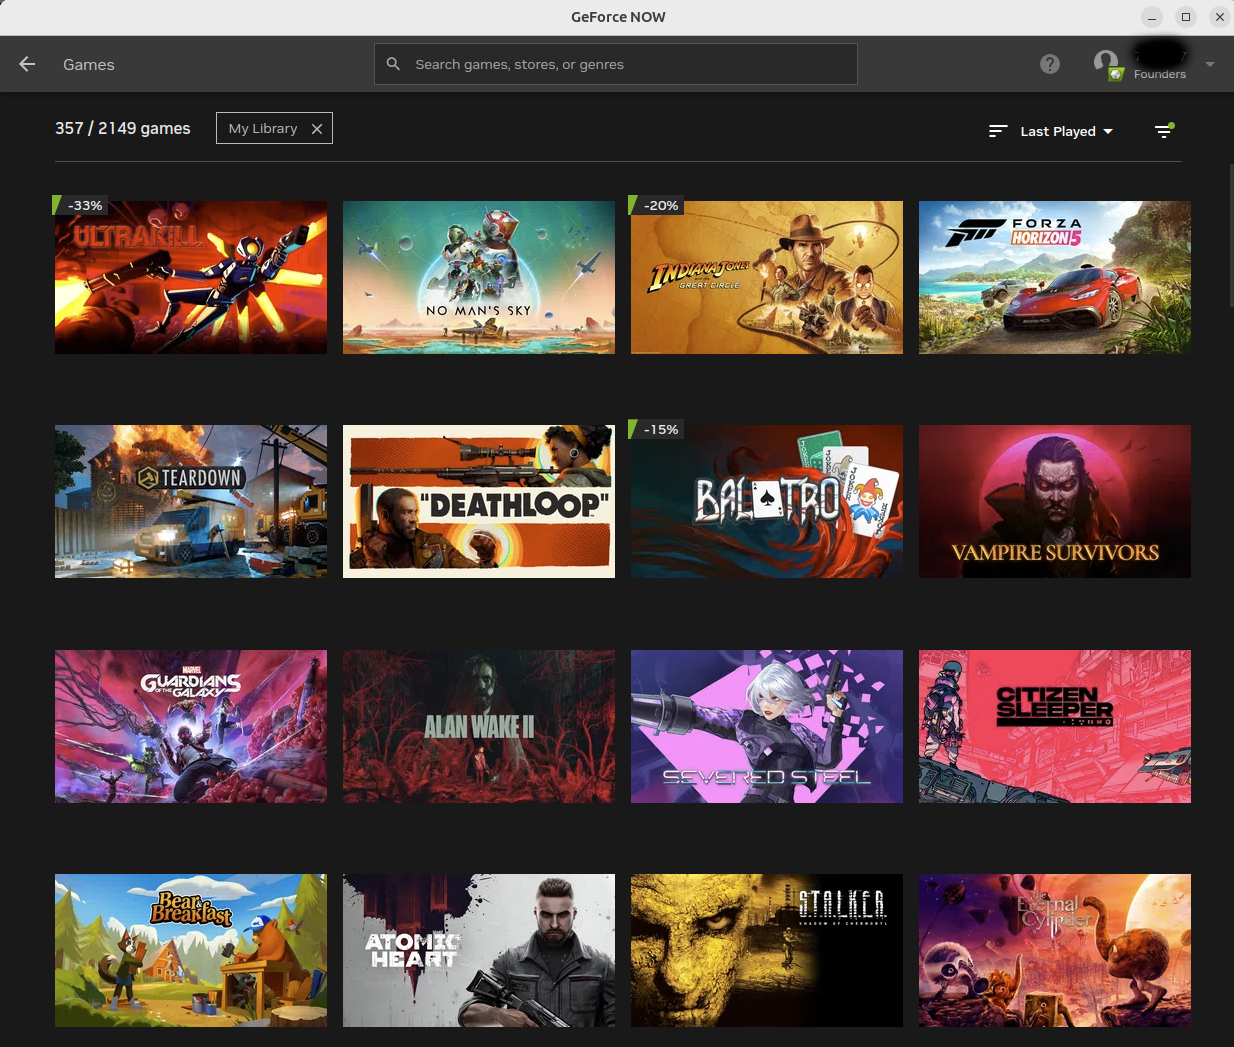The image size is (1234, 1047).
Task: Expand the account menu arrow
Action: pos(1210,64)
